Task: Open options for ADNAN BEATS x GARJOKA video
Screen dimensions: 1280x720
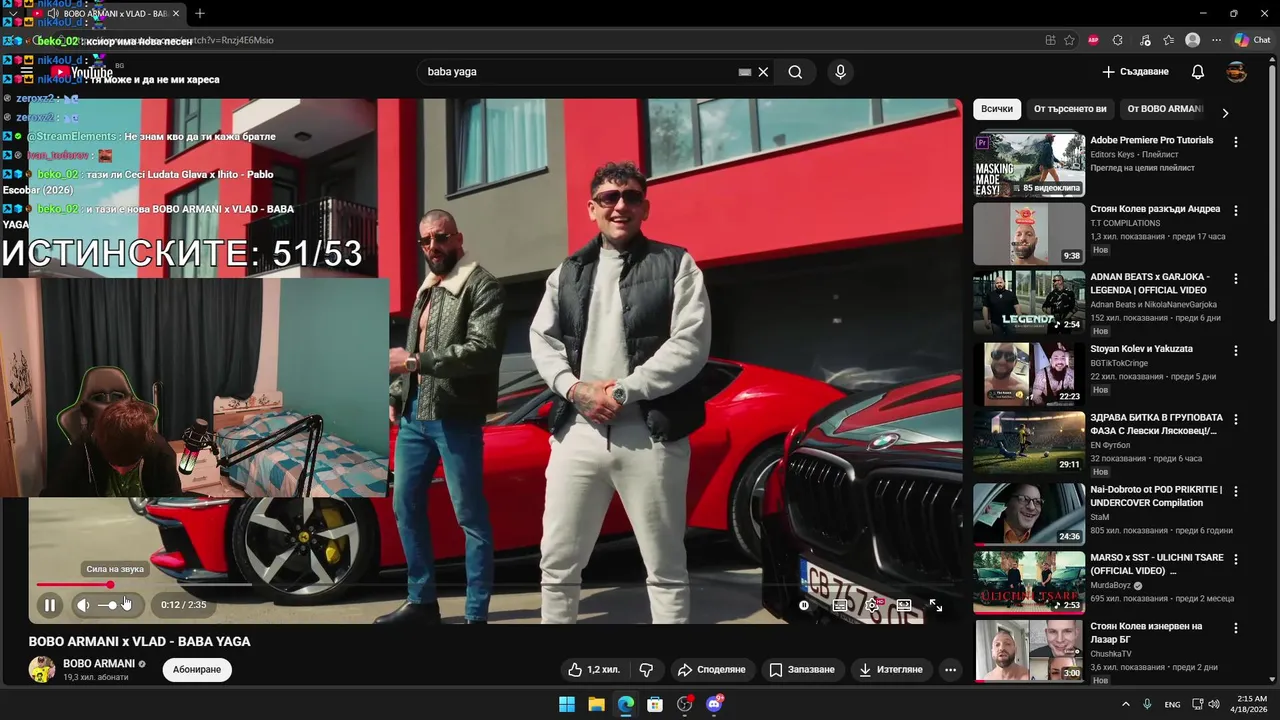Action: (x=1236, y=279)
